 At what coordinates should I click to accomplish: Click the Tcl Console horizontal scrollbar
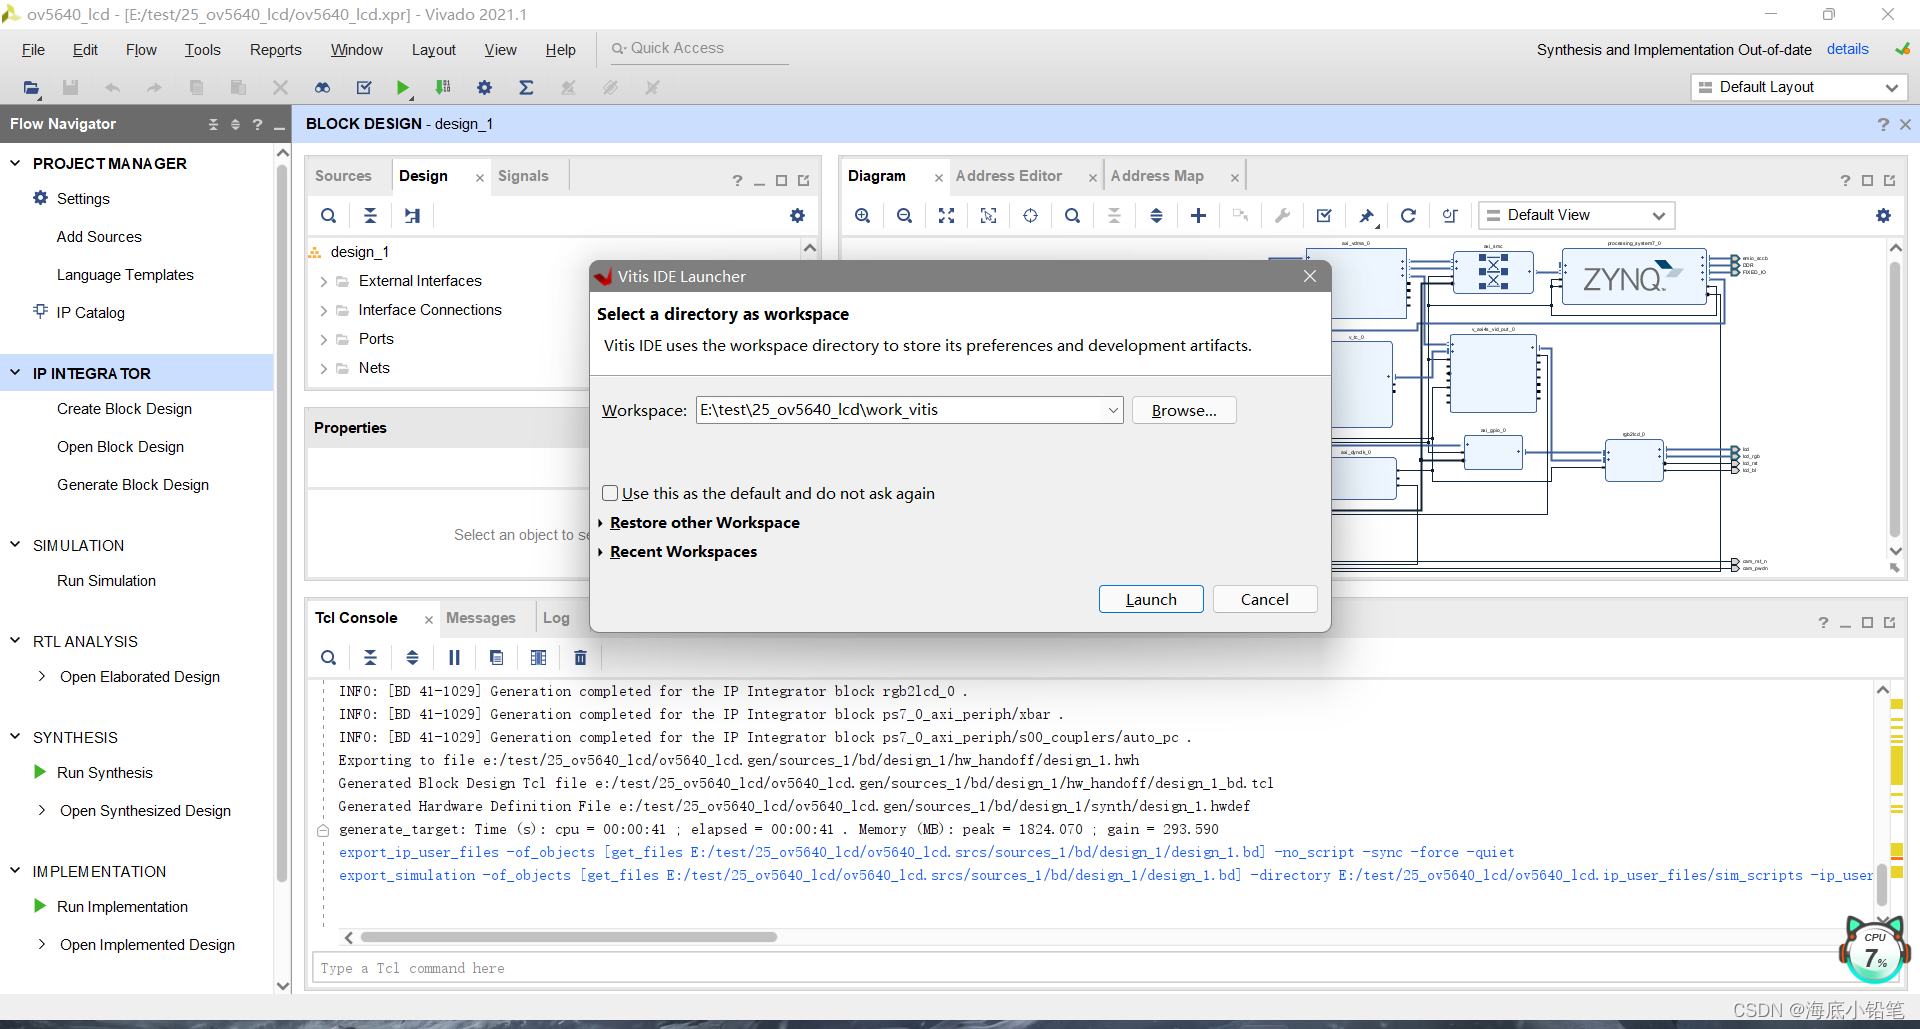[x=568, y=937]
